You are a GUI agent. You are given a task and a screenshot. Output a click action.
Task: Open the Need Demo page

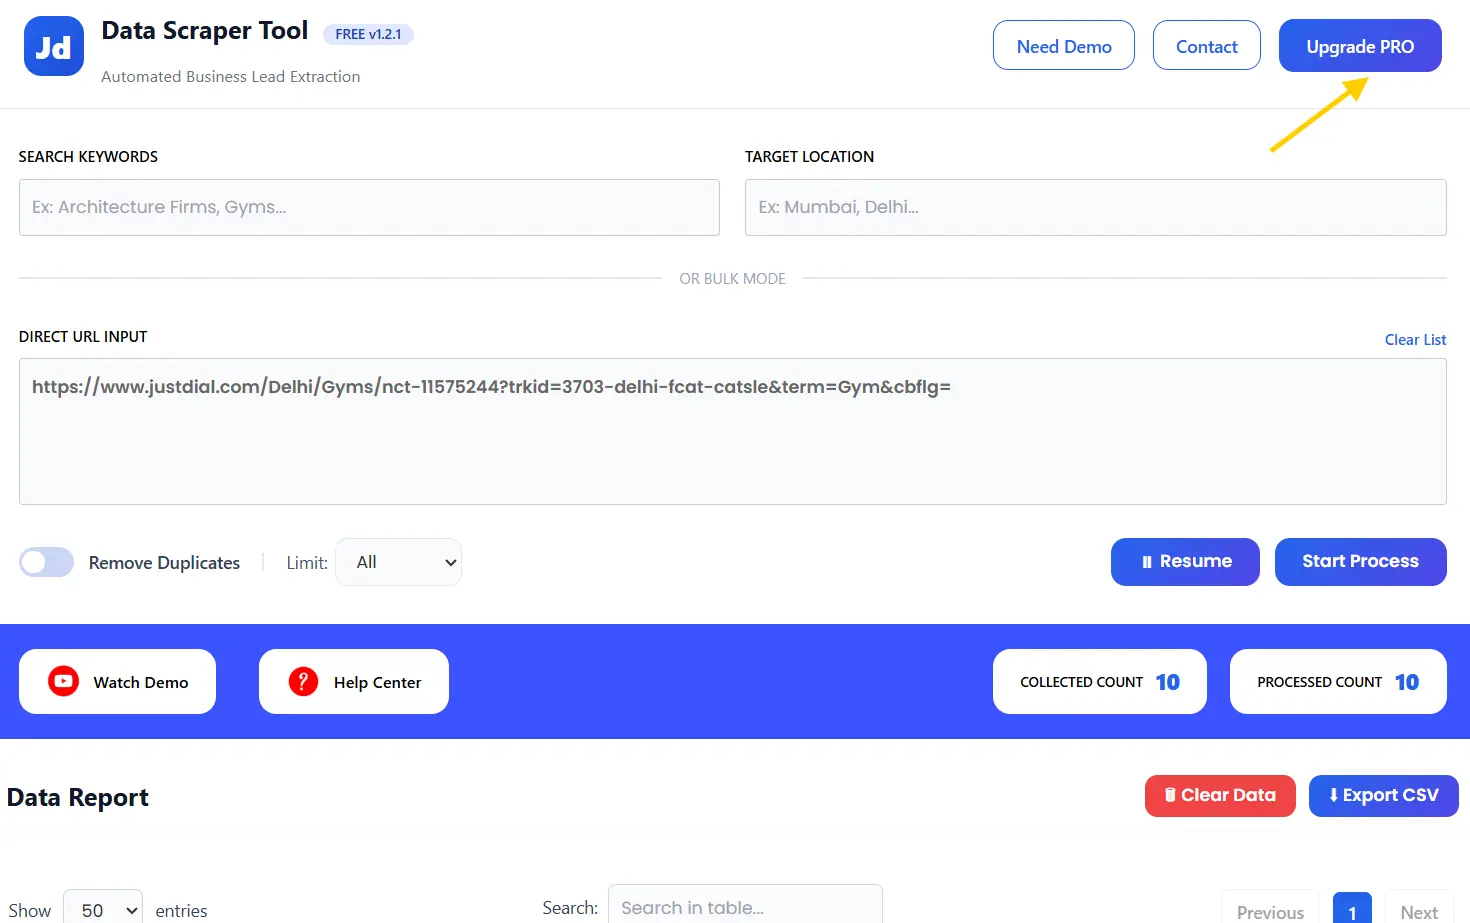tap(1064, 46)
